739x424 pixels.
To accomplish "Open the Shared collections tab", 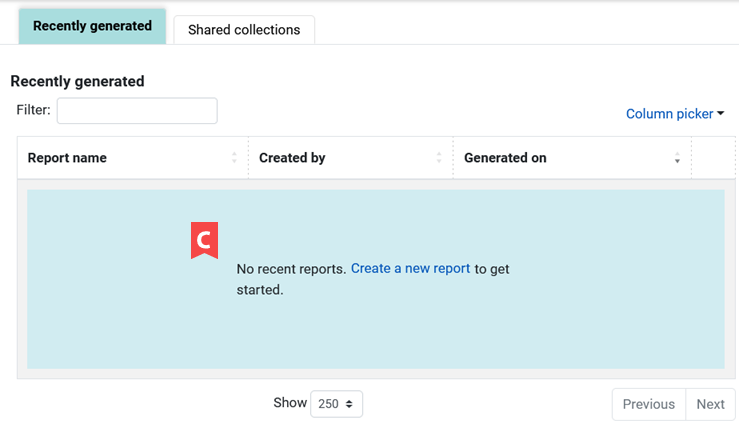I will 244,30.
